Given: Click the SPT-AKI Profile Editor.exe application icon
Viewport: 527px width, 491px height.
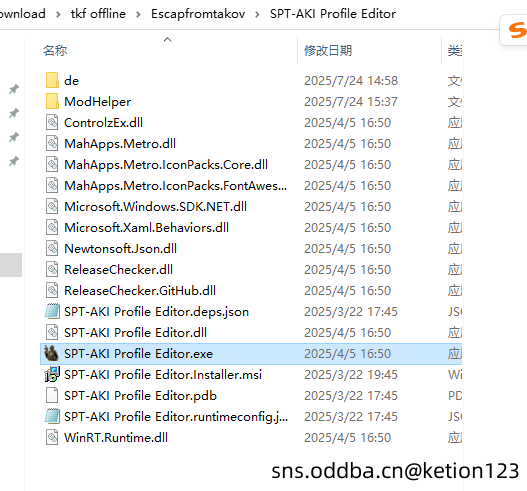Looking at the screenshot, I should tap(51, 353).
